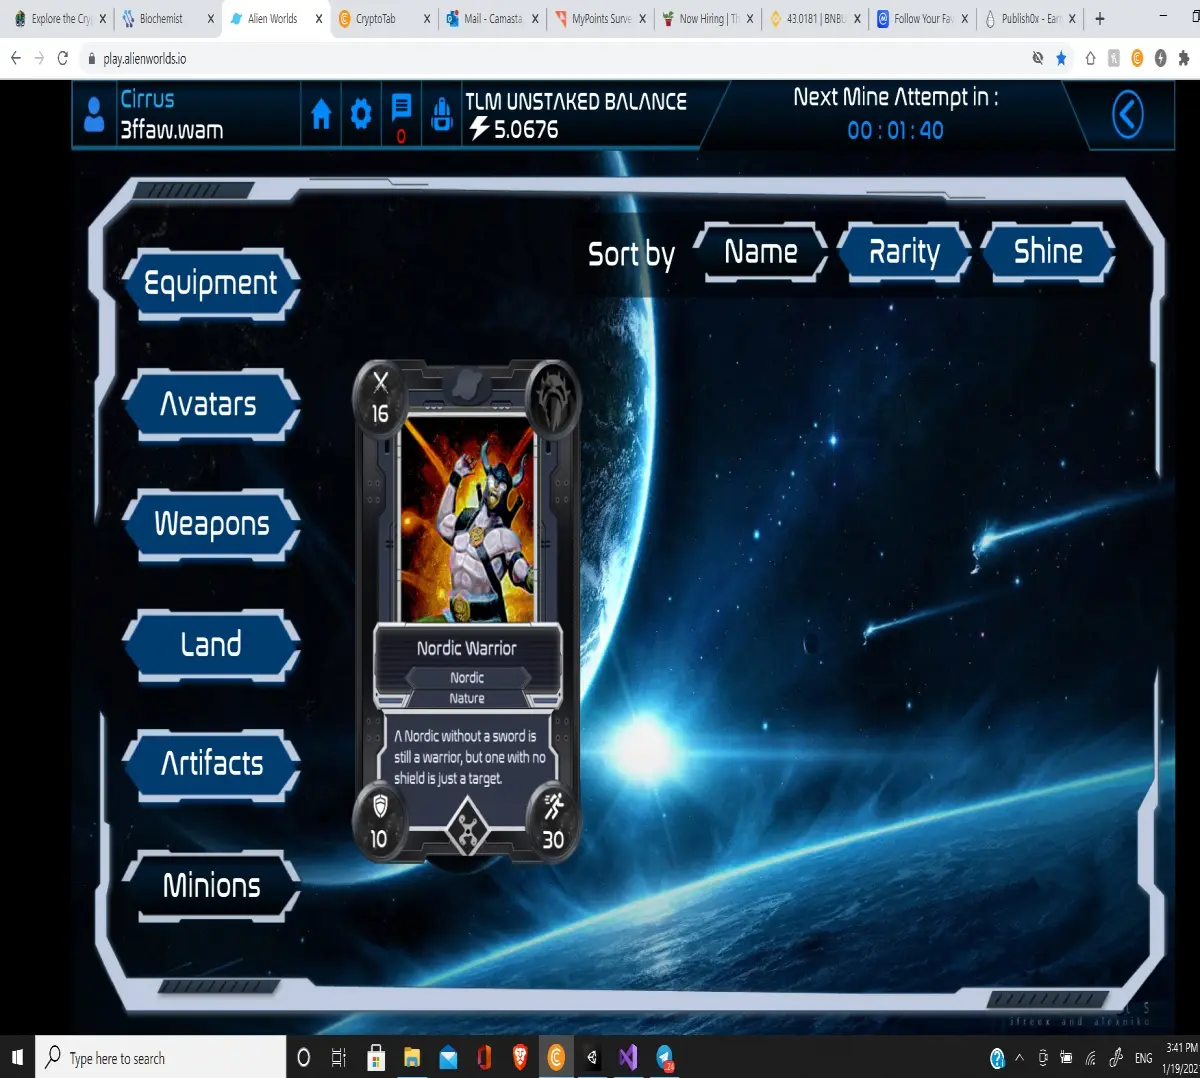Open the player profile icon
The height and width of the screenshot is (1078, 1200).
click(x=94, y=115)
